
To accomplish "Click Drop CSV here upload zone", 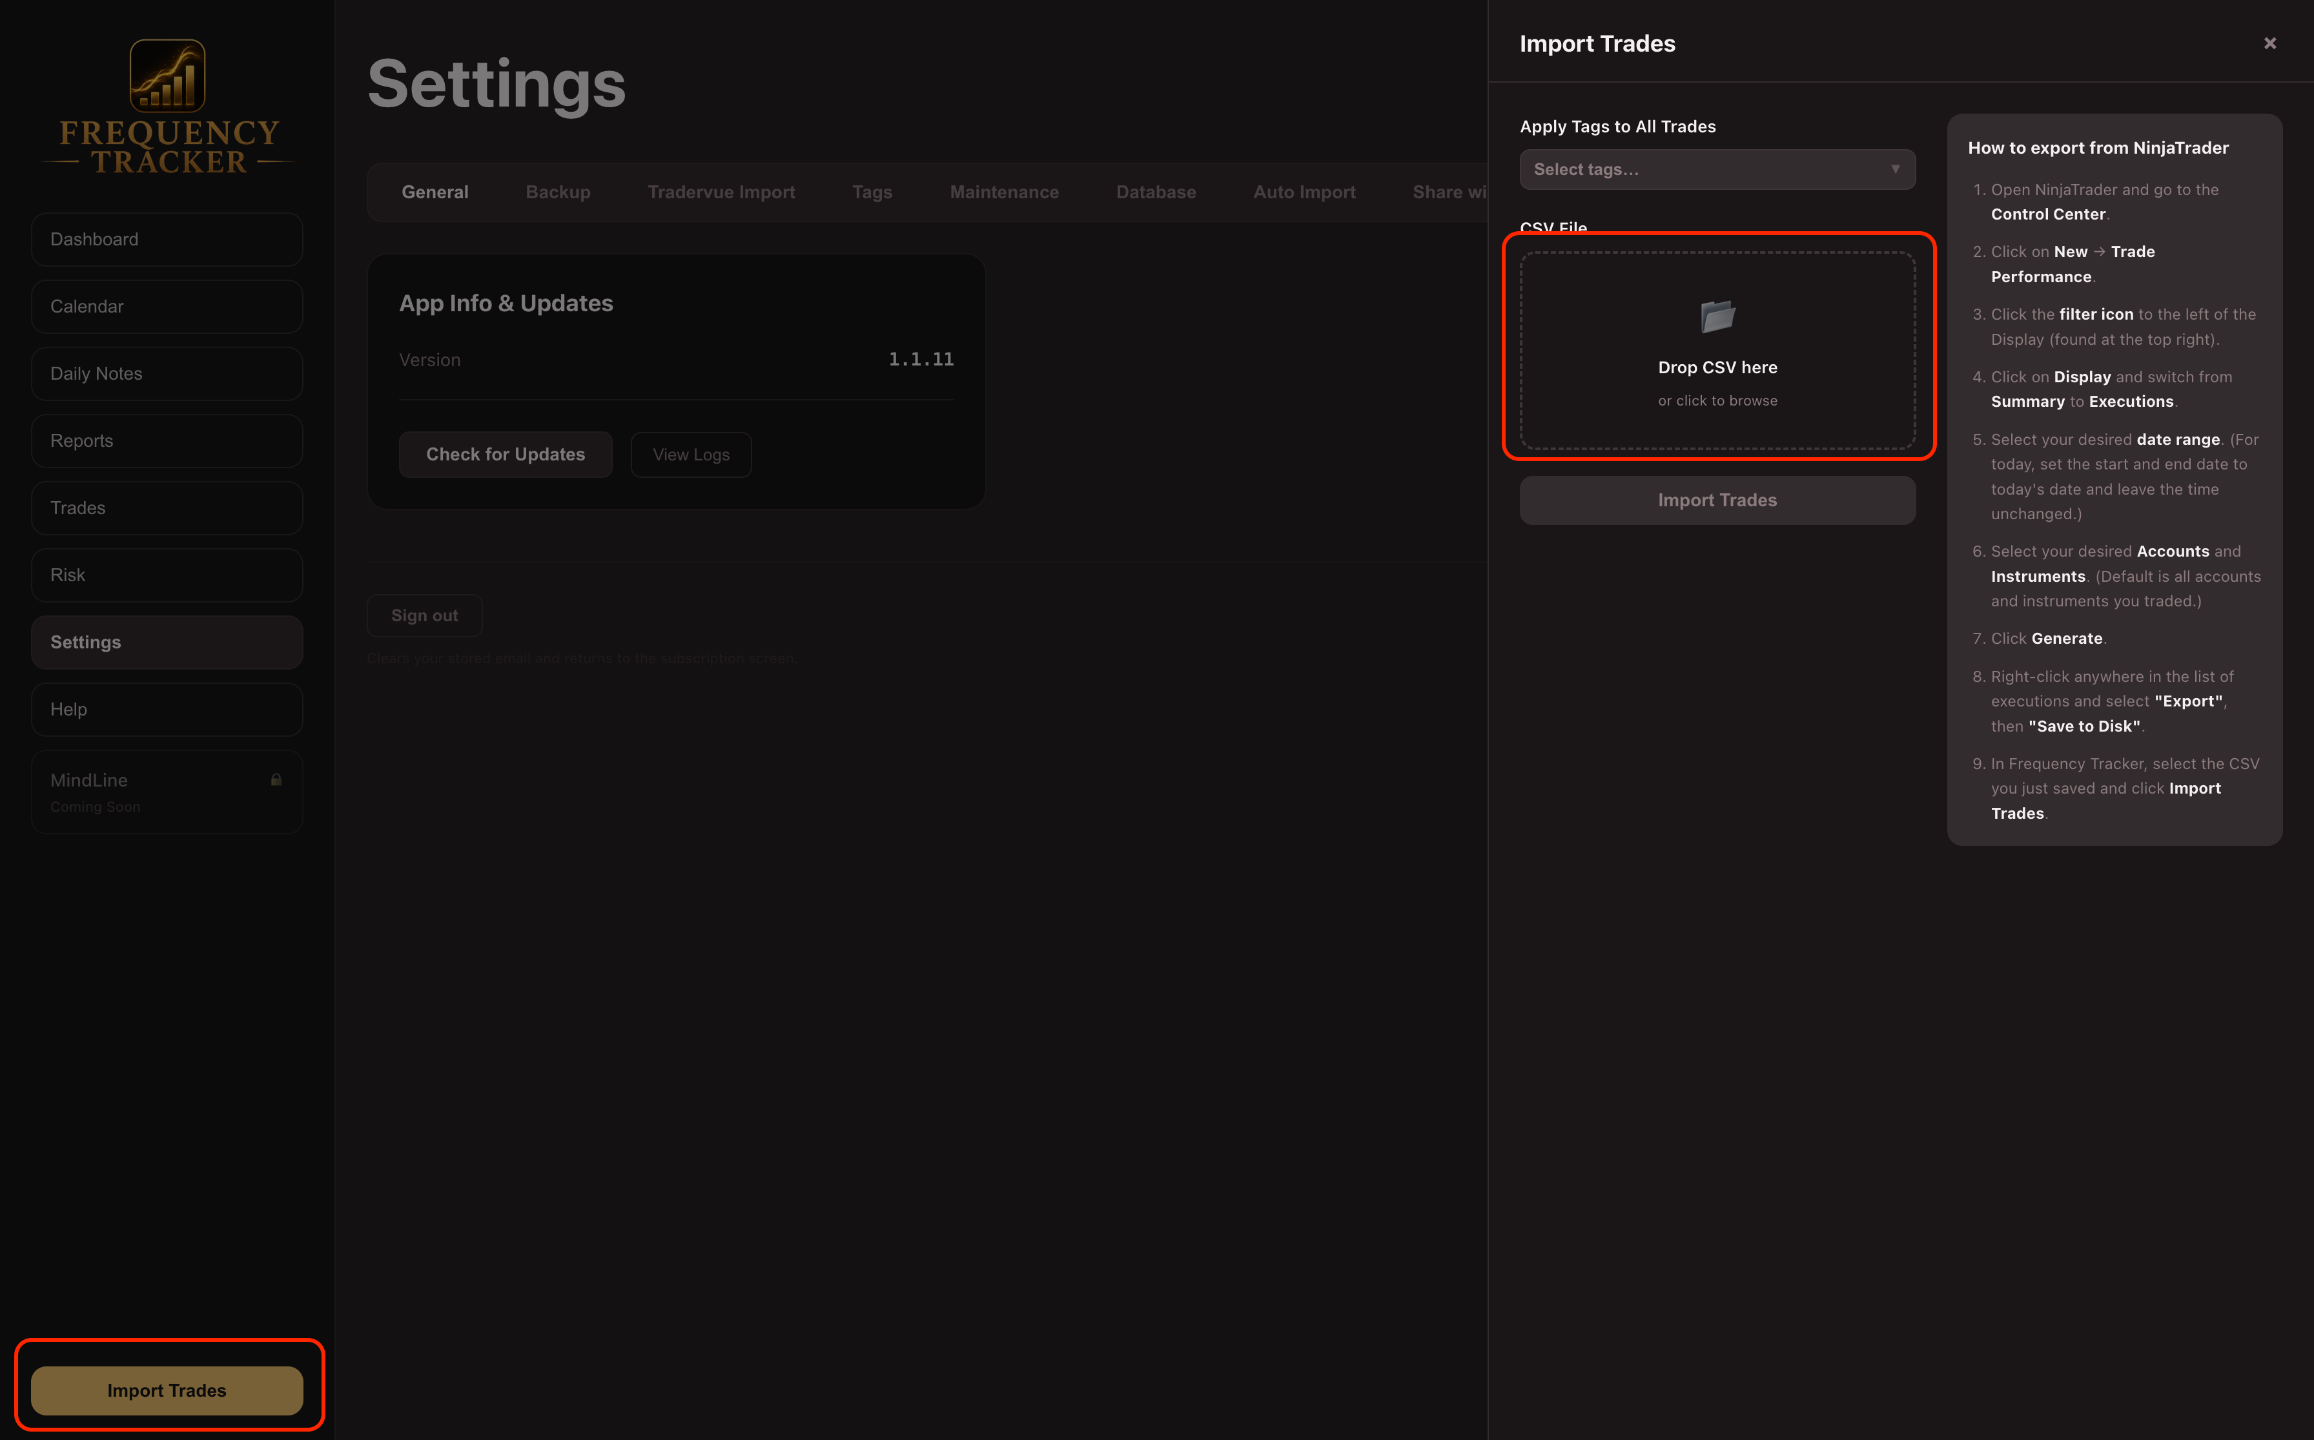I will (x=1717, y=350).
